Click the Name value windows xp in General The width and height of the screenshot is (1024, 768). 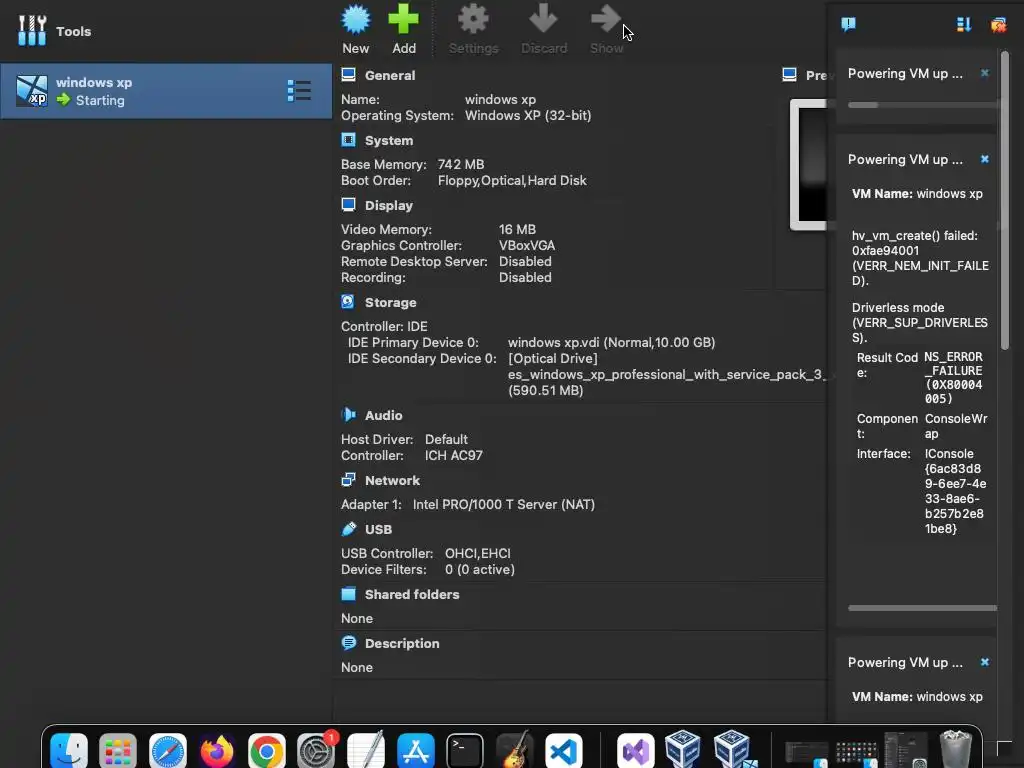(500, 99)
